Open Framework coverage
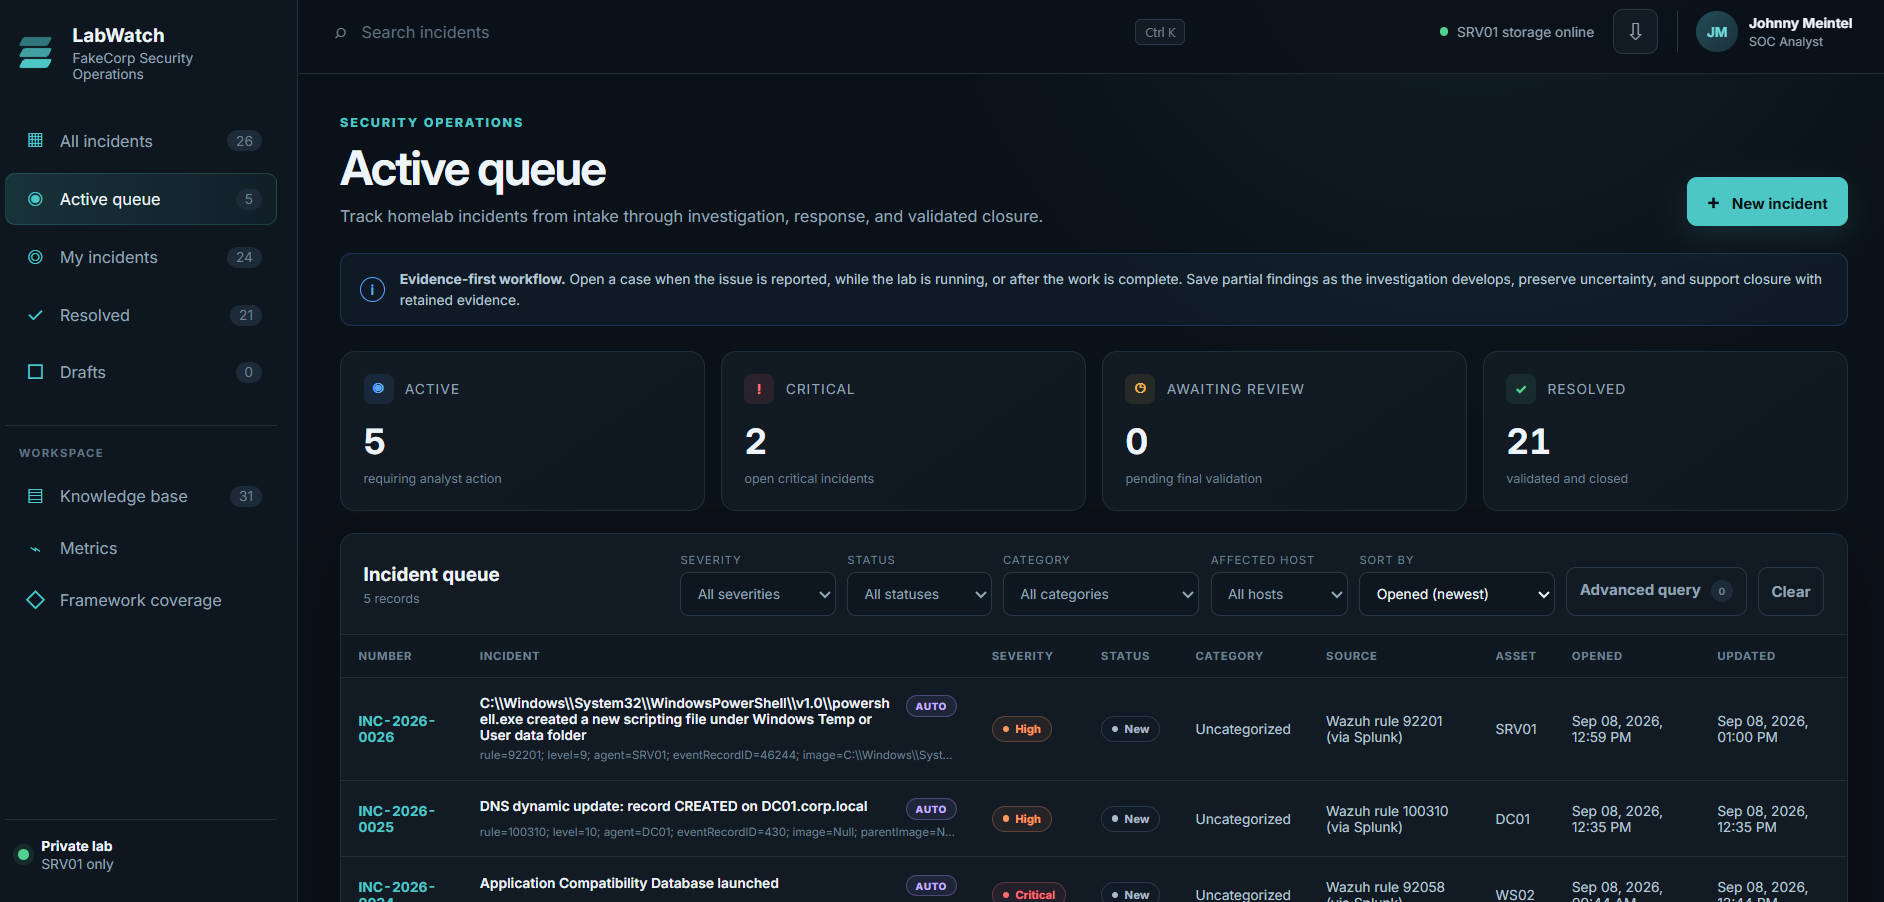Viewport: 1884px width, 902px height. tap(141, 600)
